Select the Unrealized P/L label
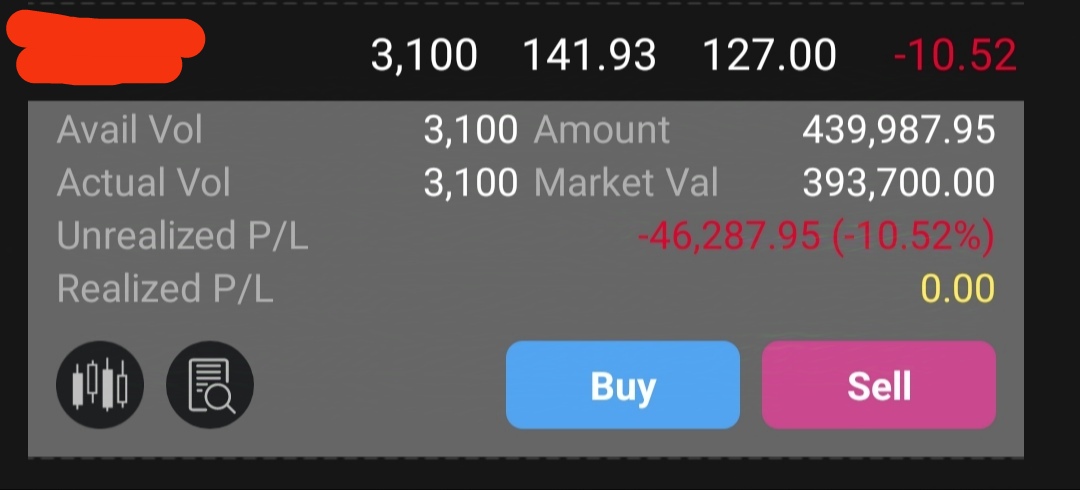Screen dimensions: 1080x490 coord(183,236)
